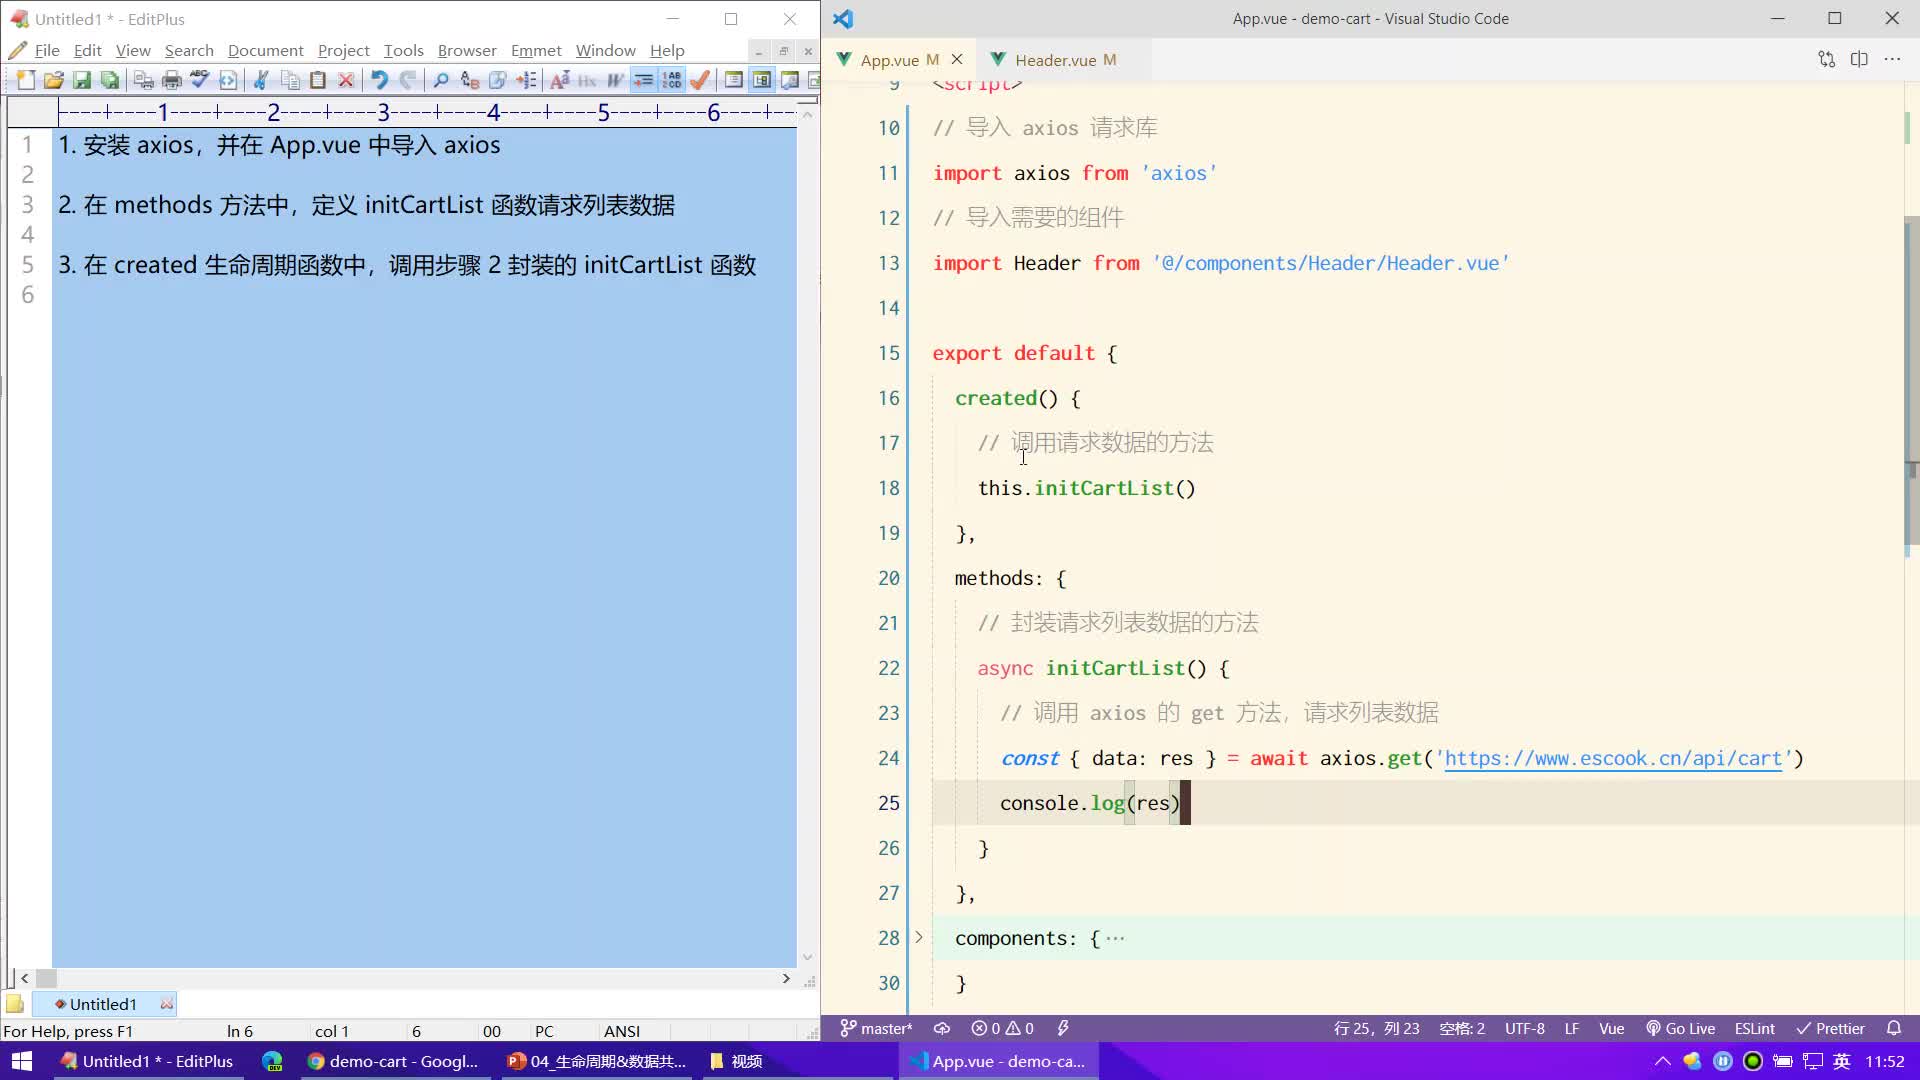
Task: Open Document menu in EditPlus
Action: pos(265,50)
